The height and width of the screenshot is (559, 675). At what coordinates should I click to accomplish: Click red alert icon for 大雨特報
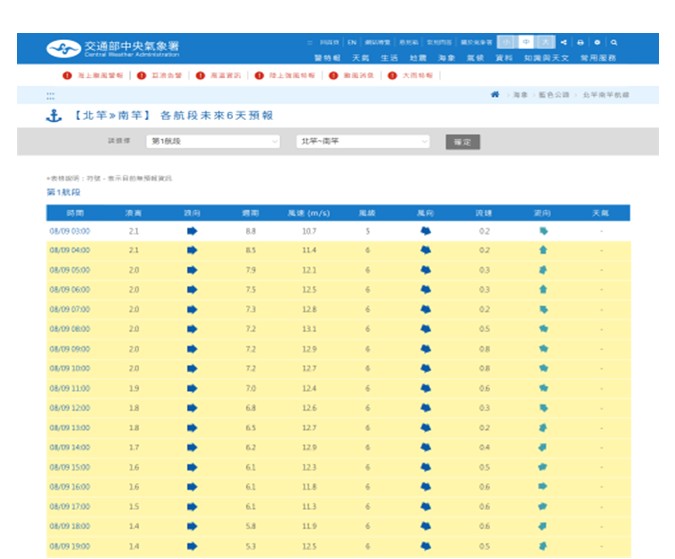click(392, 75)
